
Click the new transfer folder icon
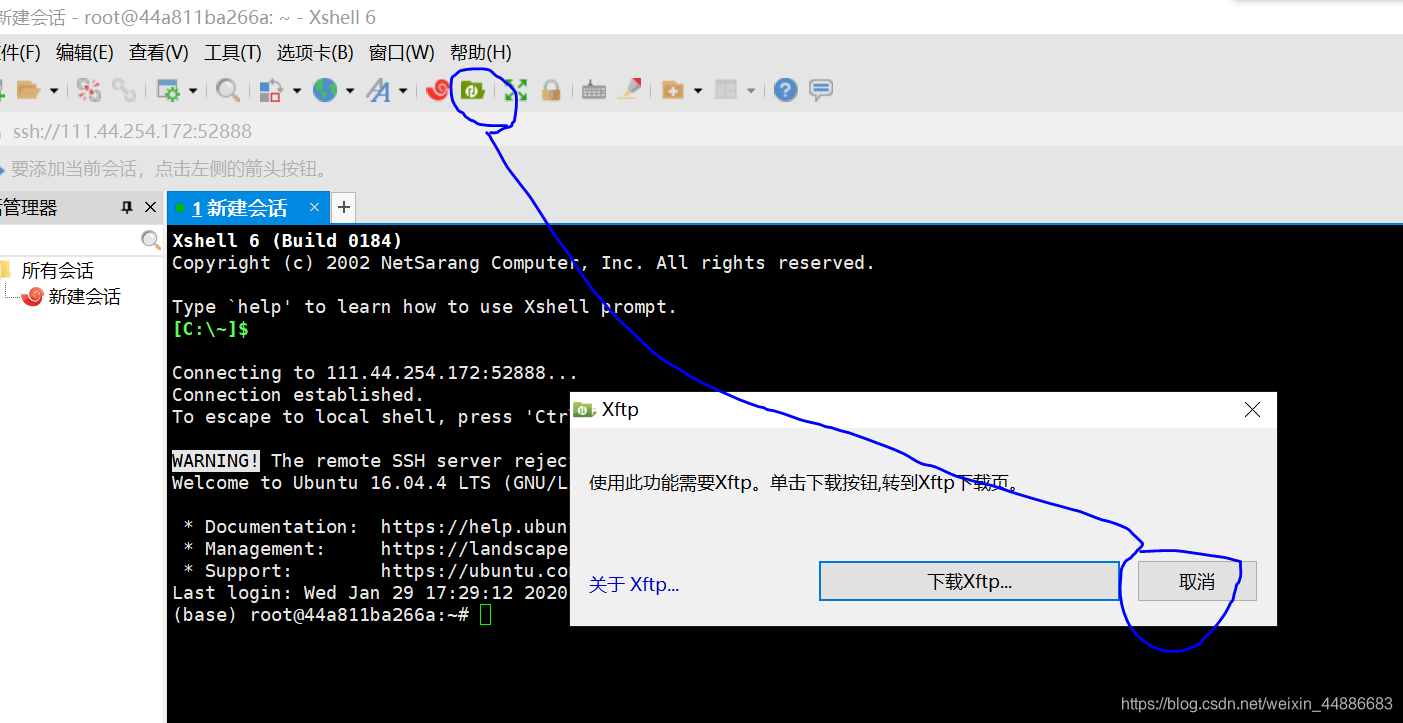(x=673, y=91)
